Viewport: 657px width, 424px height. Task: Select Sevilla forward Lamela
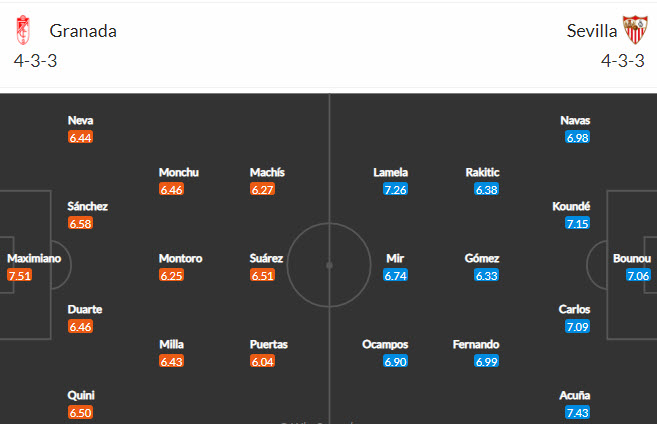click(391, 172)
